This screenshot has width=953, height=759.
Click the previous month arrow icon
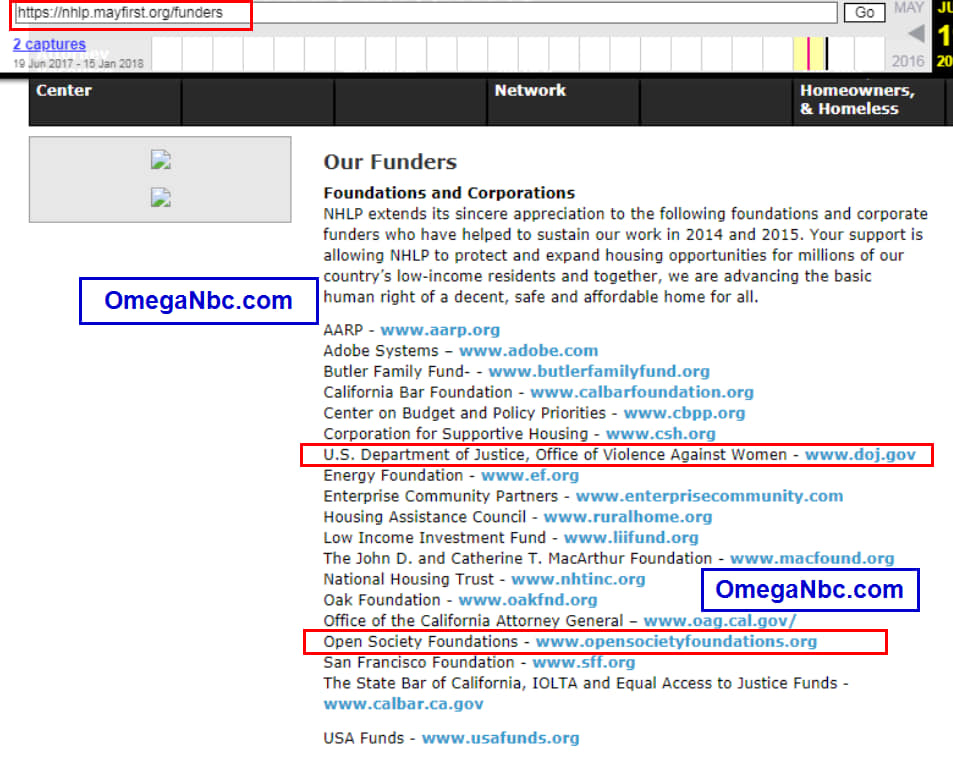click(915, 35)
